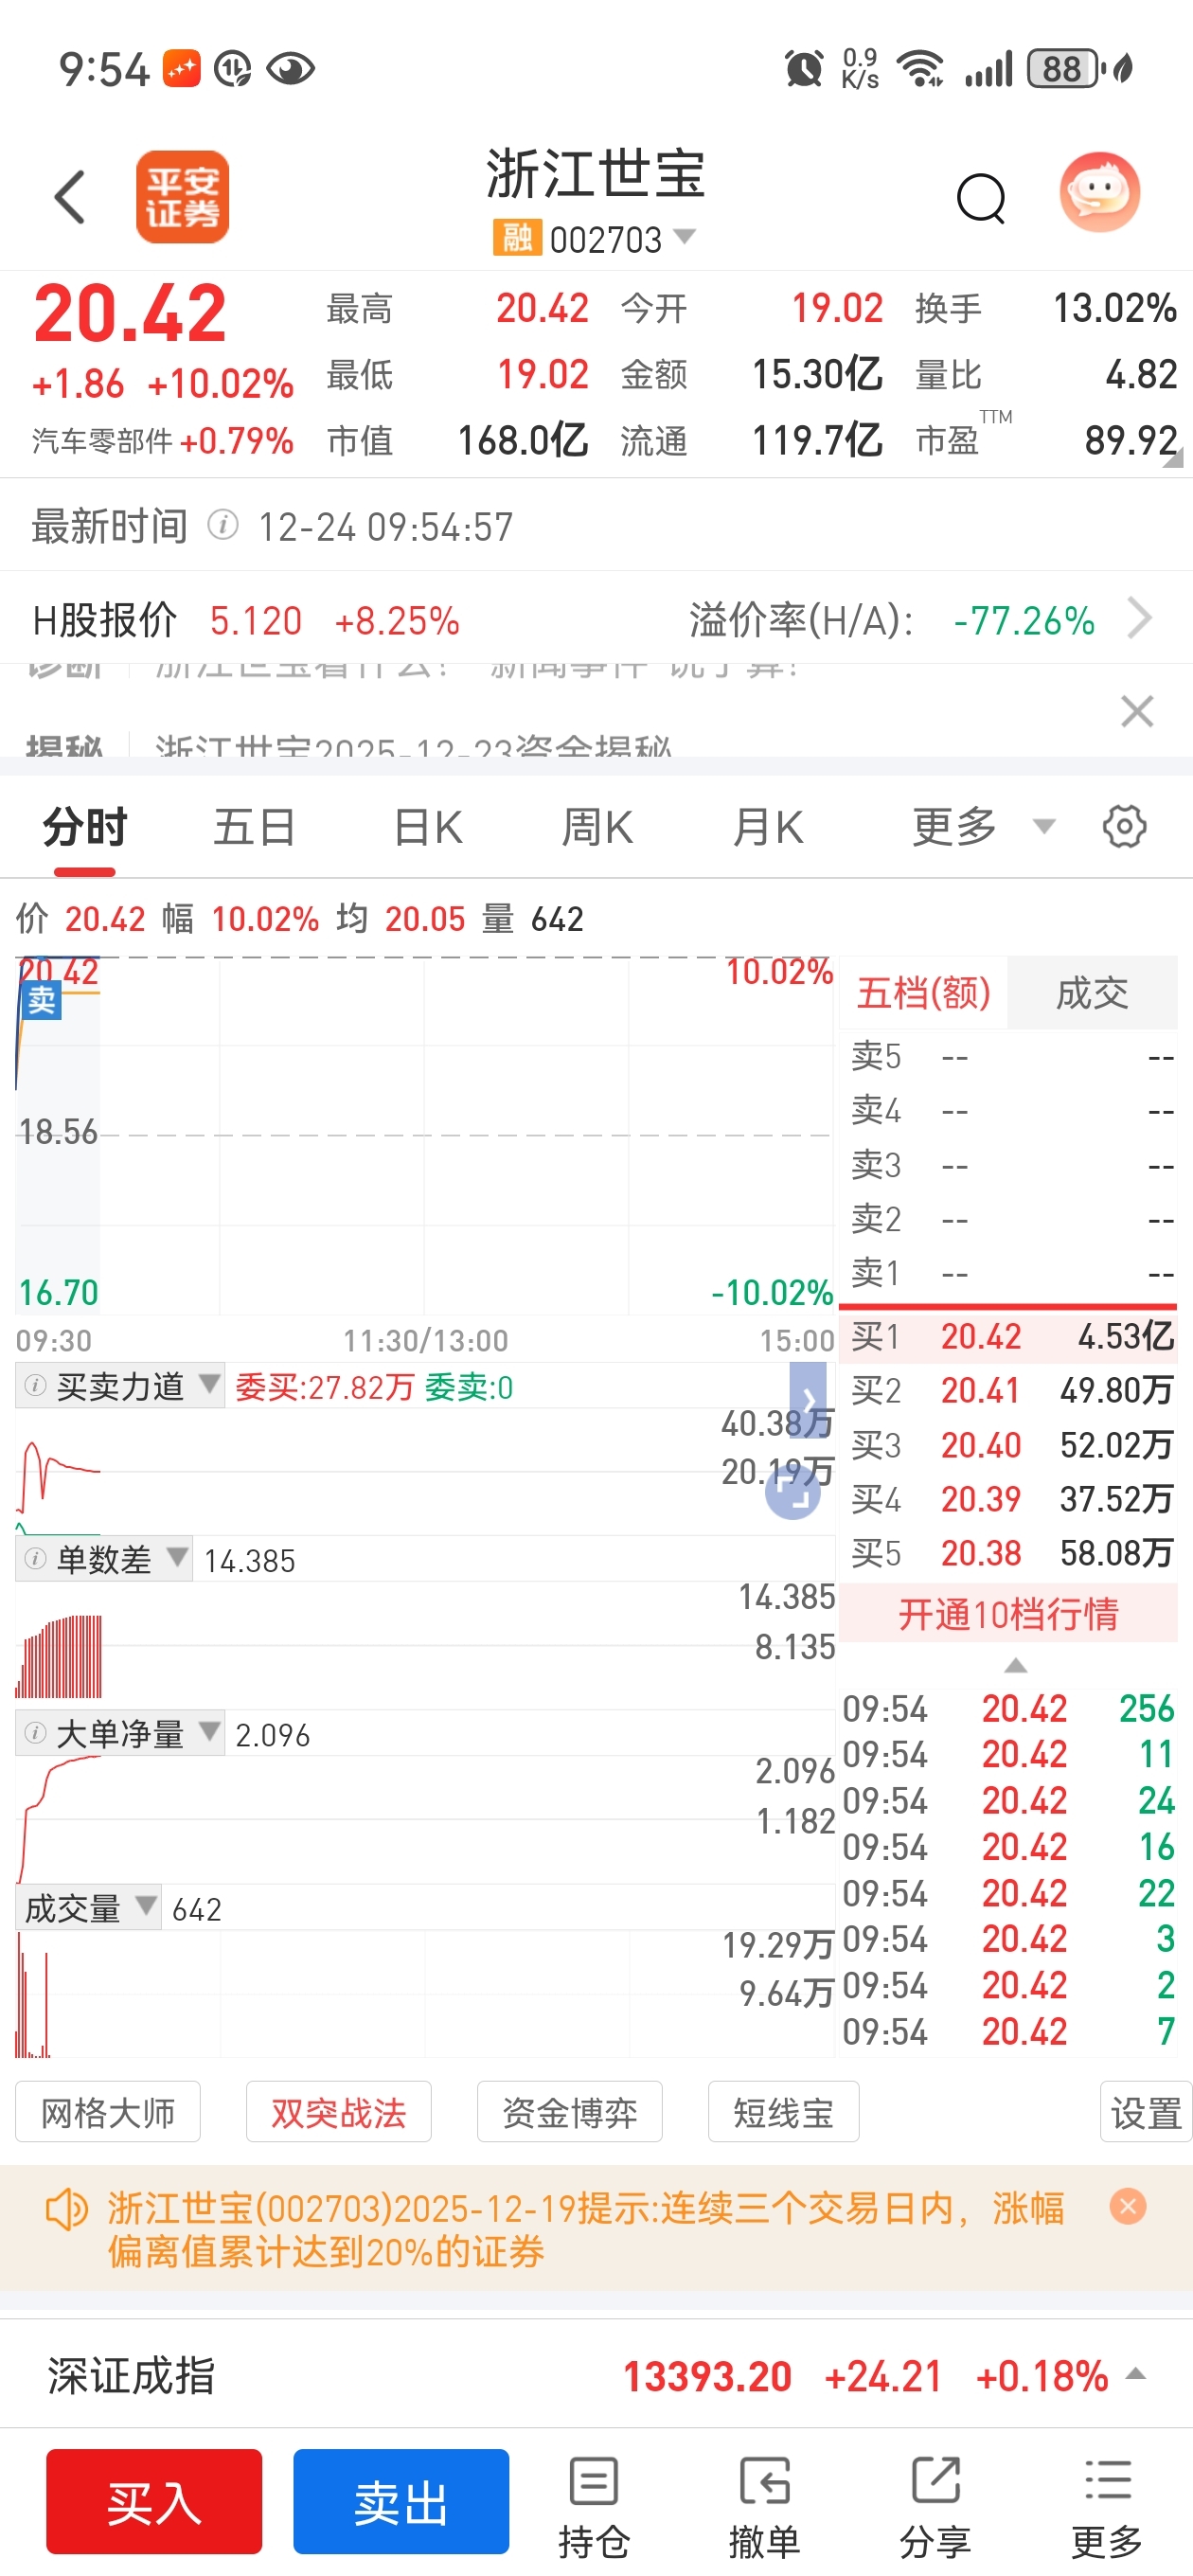
Task: Tap the info icon beside 最新时间
Action: (223, 525)
